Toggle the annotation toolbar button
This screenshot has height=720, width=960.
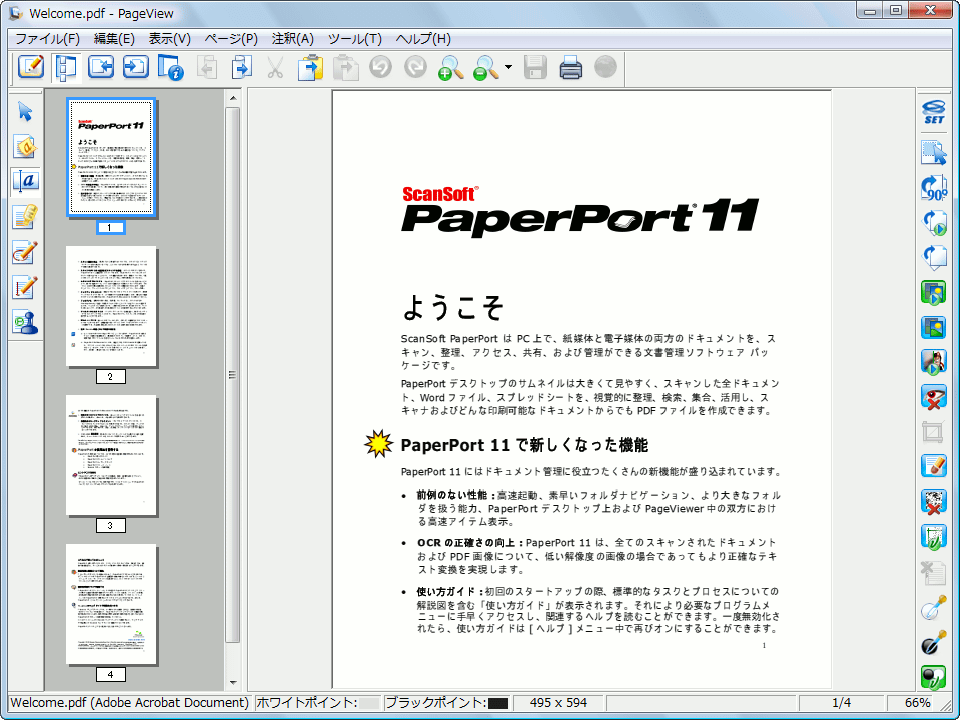click(31, 68)
